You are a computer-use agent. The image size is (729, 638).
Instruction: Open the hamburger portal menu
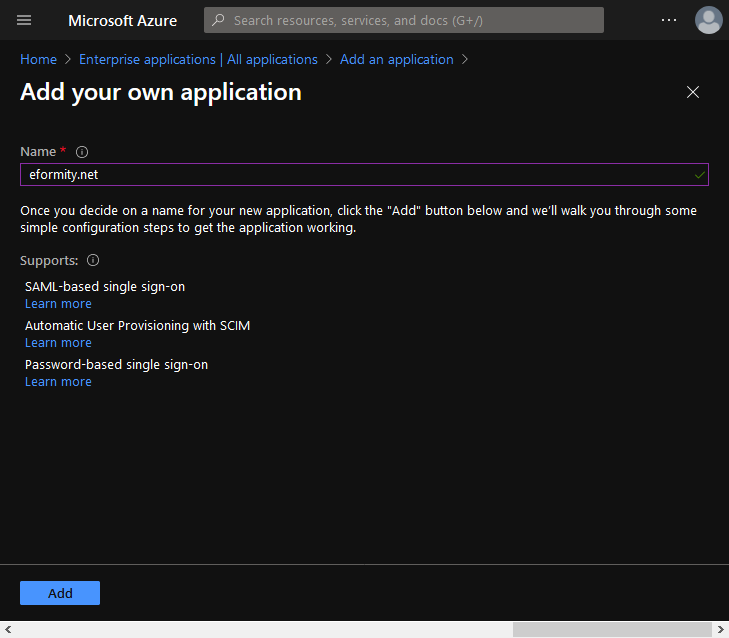click(x=24, y=20)
